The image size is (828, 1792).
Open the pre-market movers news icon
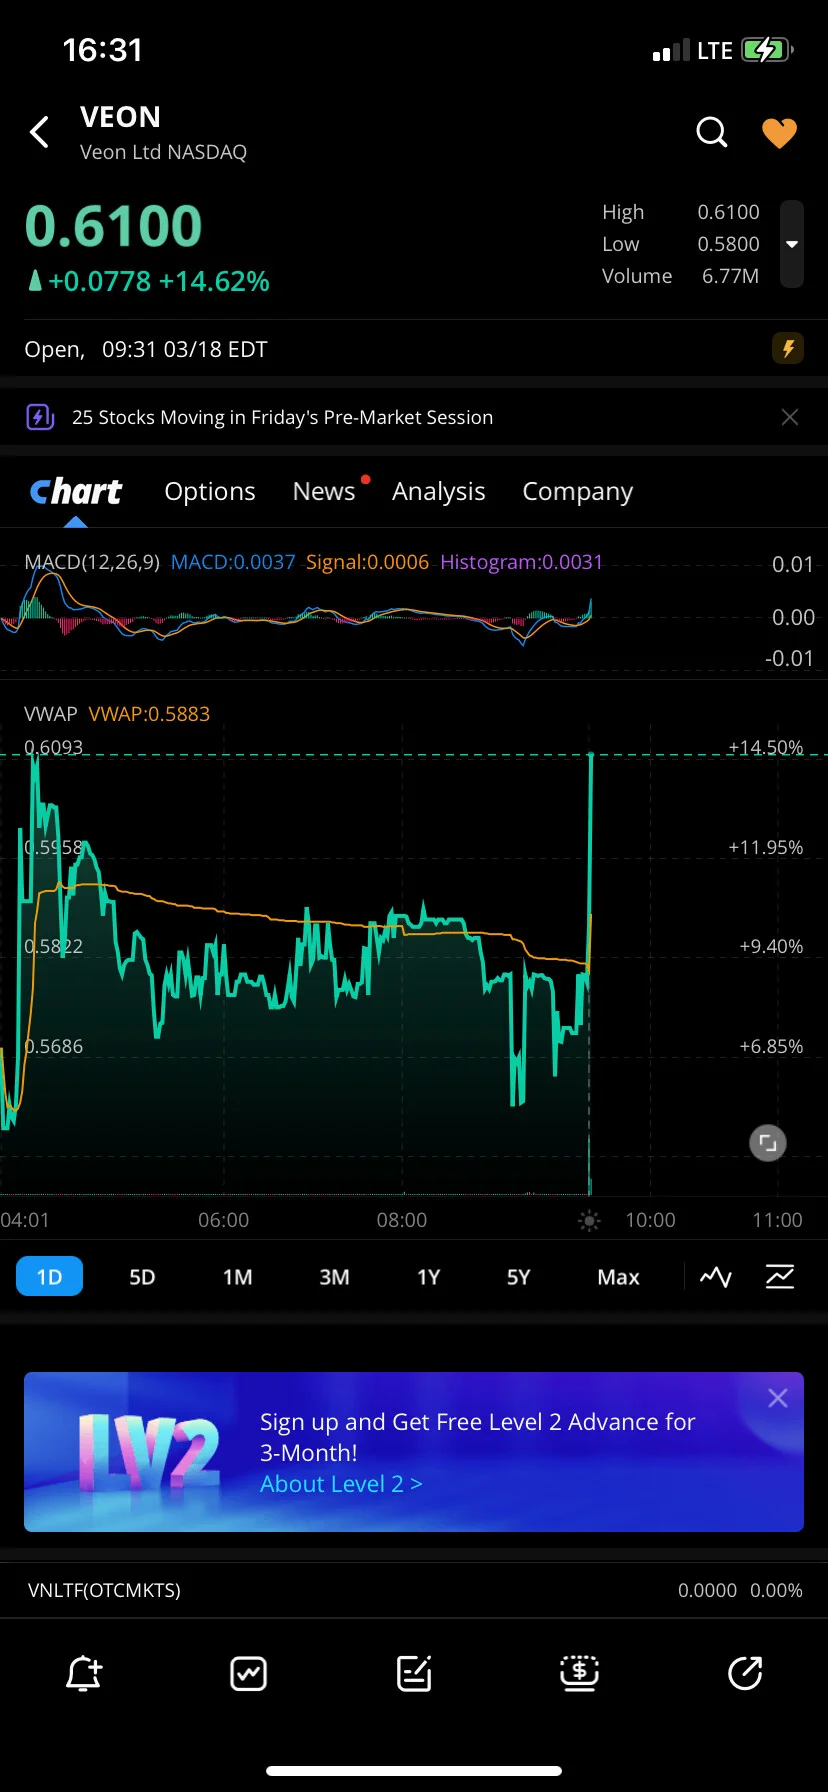(x=40, y=417)
